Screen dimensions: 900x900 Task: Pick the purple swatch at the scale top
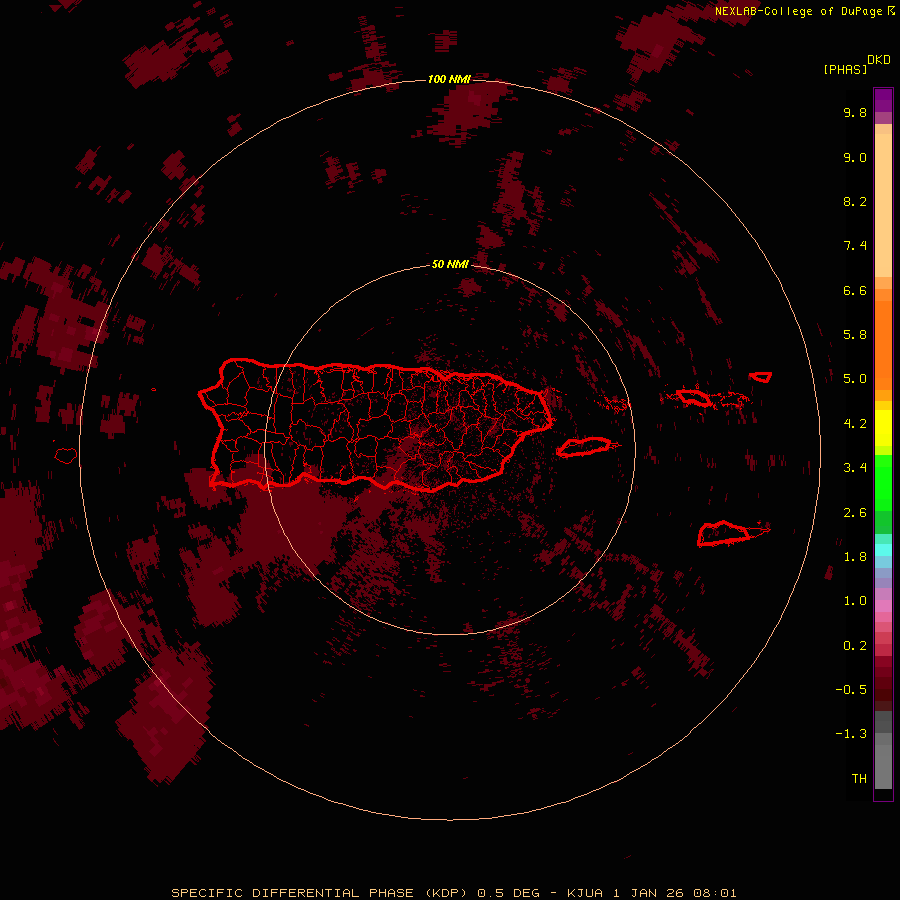tap(883, 100)
